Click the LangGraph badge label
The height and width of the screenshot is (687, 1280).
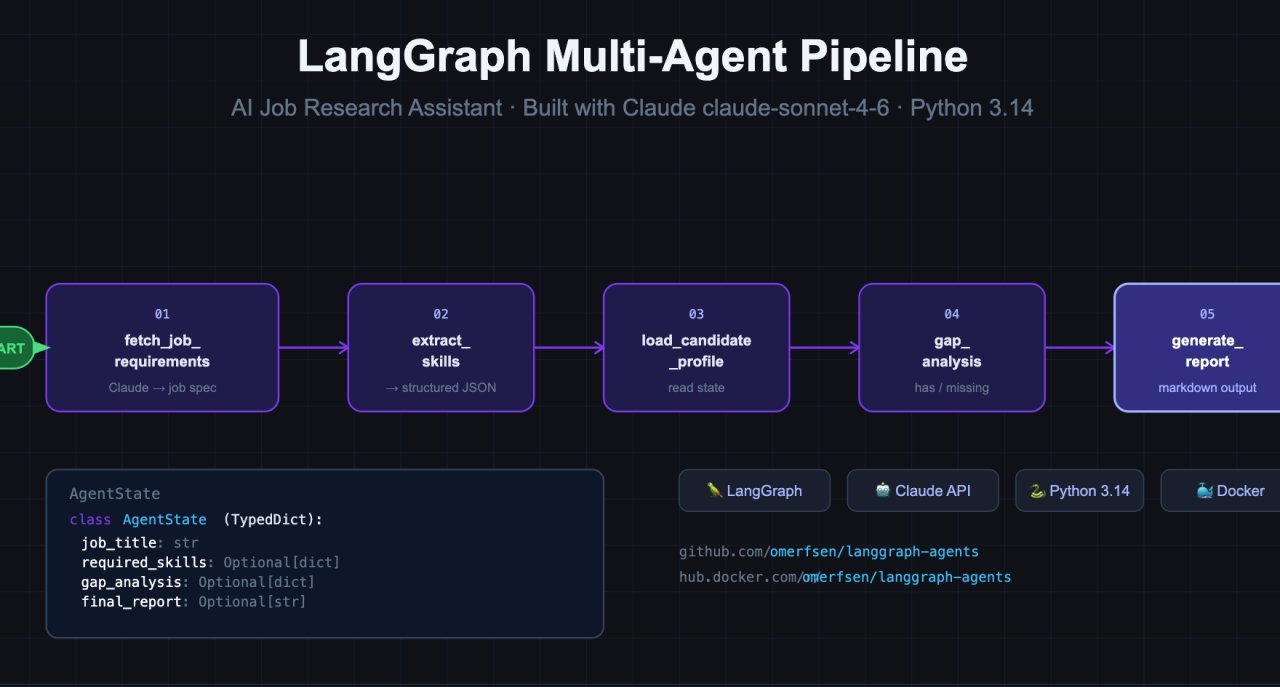(764, 491)
